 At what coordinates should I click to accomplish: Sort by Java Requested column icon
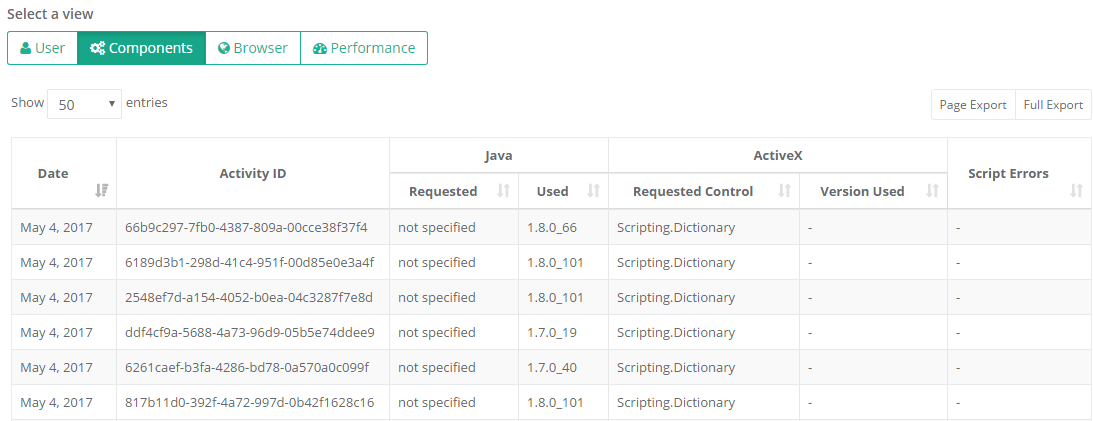click(x=503, y=191)
